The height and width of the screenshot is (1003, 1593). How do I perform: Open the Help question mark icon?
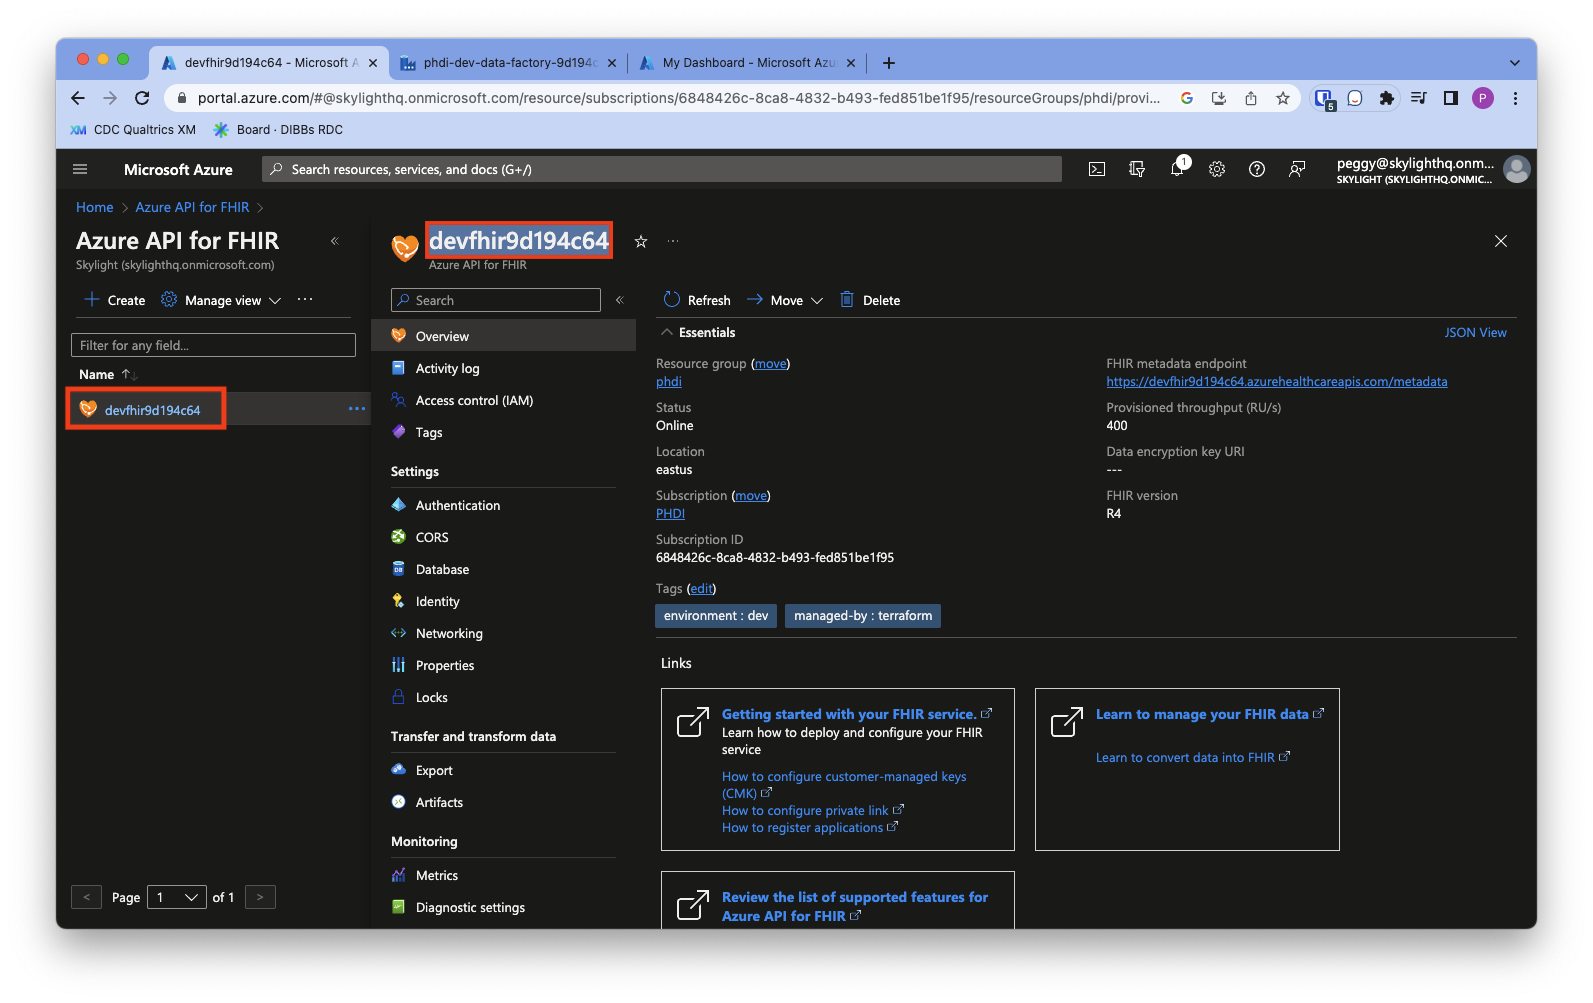(1257, 169)
